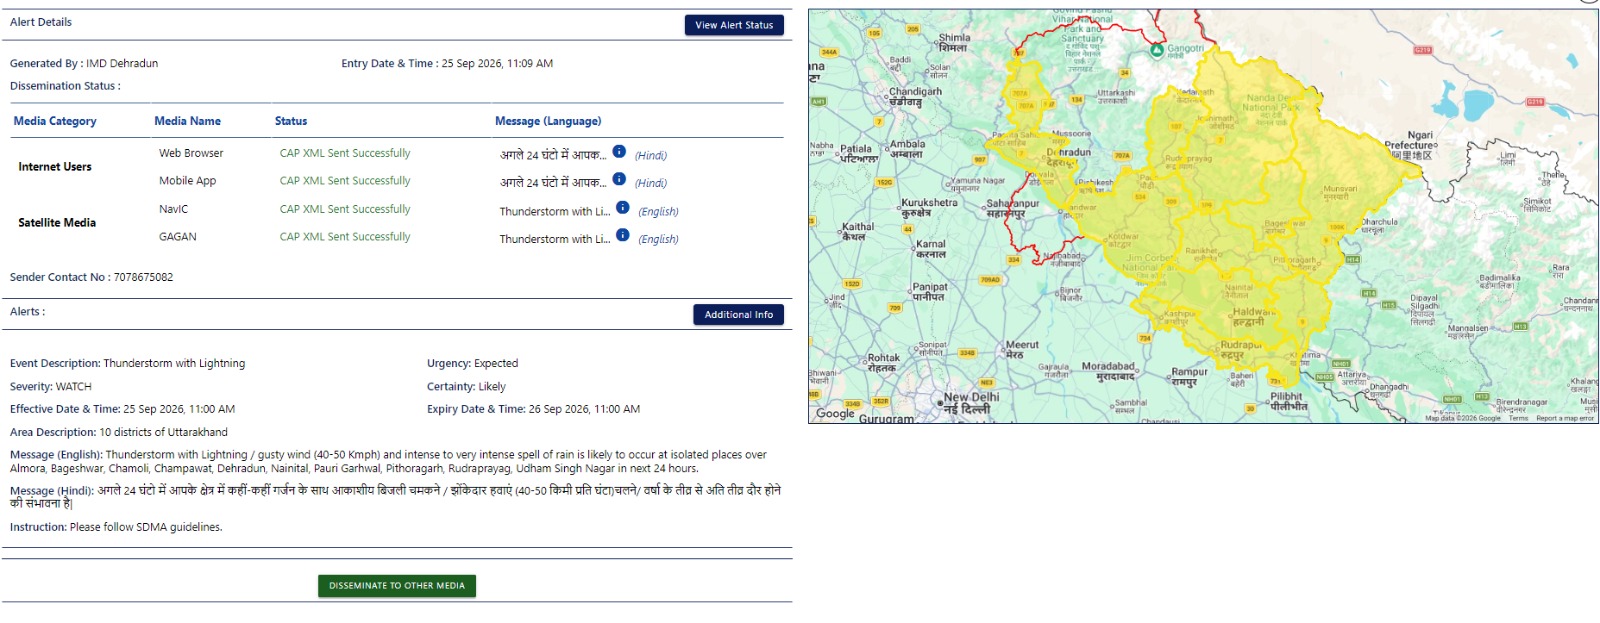
Task: Click the Google logo on map
Action: (x=835, y=413)
